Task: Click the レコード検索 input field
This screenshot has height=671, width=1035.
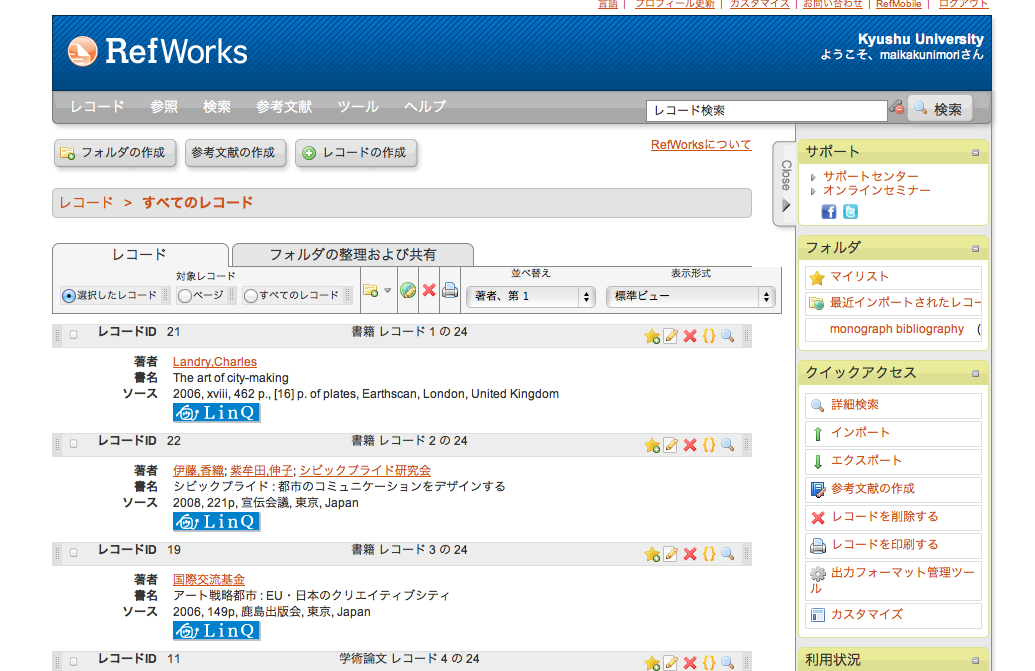Action: tap(766, 110)
